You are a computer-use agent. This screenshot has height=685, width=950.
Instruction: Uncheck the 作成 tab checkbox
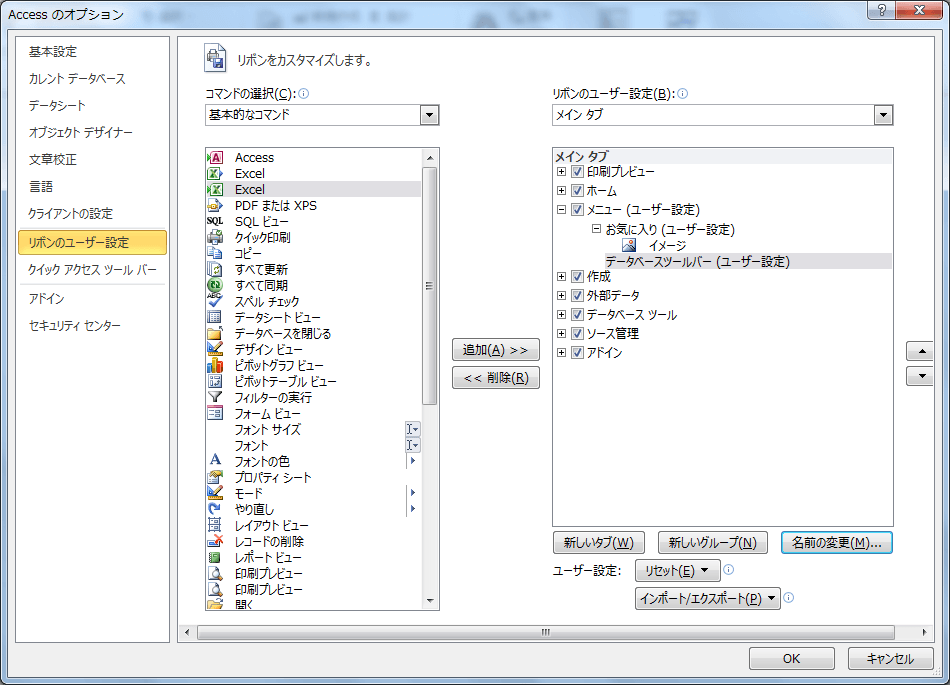point(577,276)
